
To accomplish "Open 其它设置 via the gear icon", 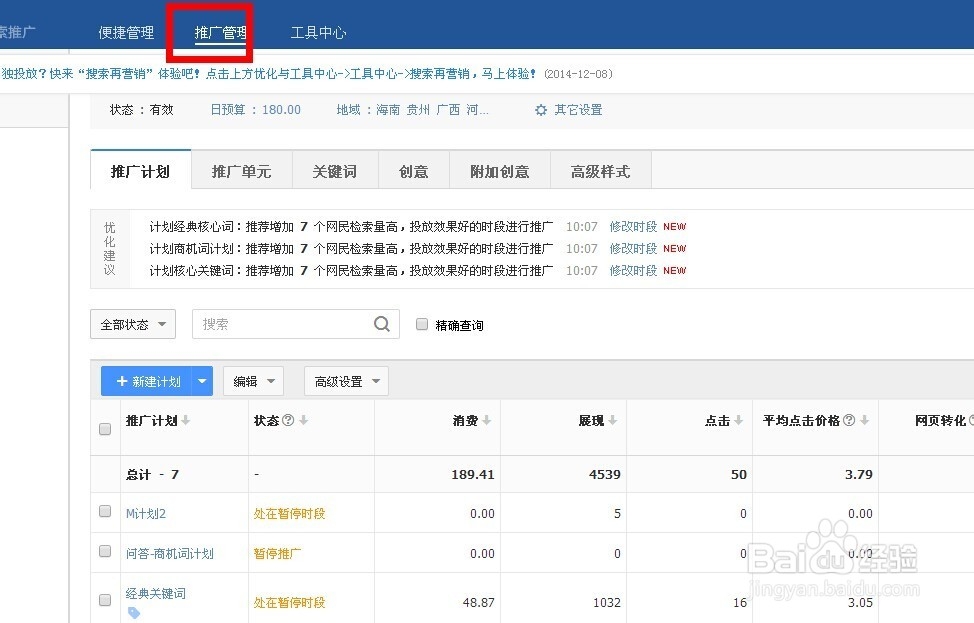I will pyautogui.click(x=541, y=110).
